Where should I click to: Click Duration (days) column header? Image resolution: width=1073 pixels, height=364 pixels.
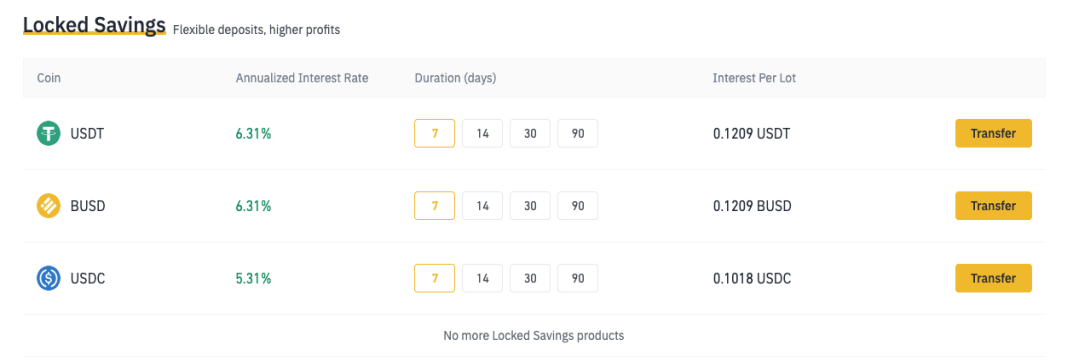455,78
